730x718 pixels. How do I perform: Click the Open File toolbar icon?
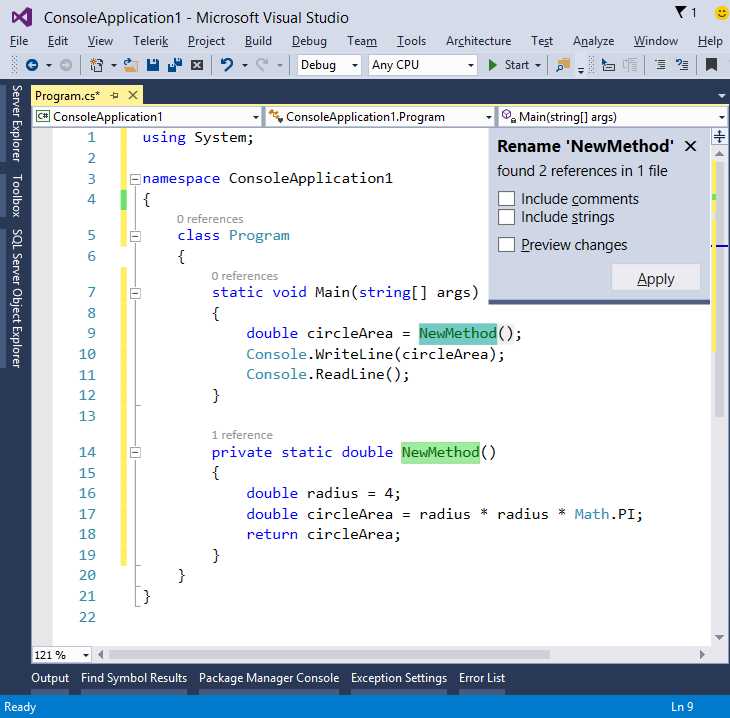point(130,65)
